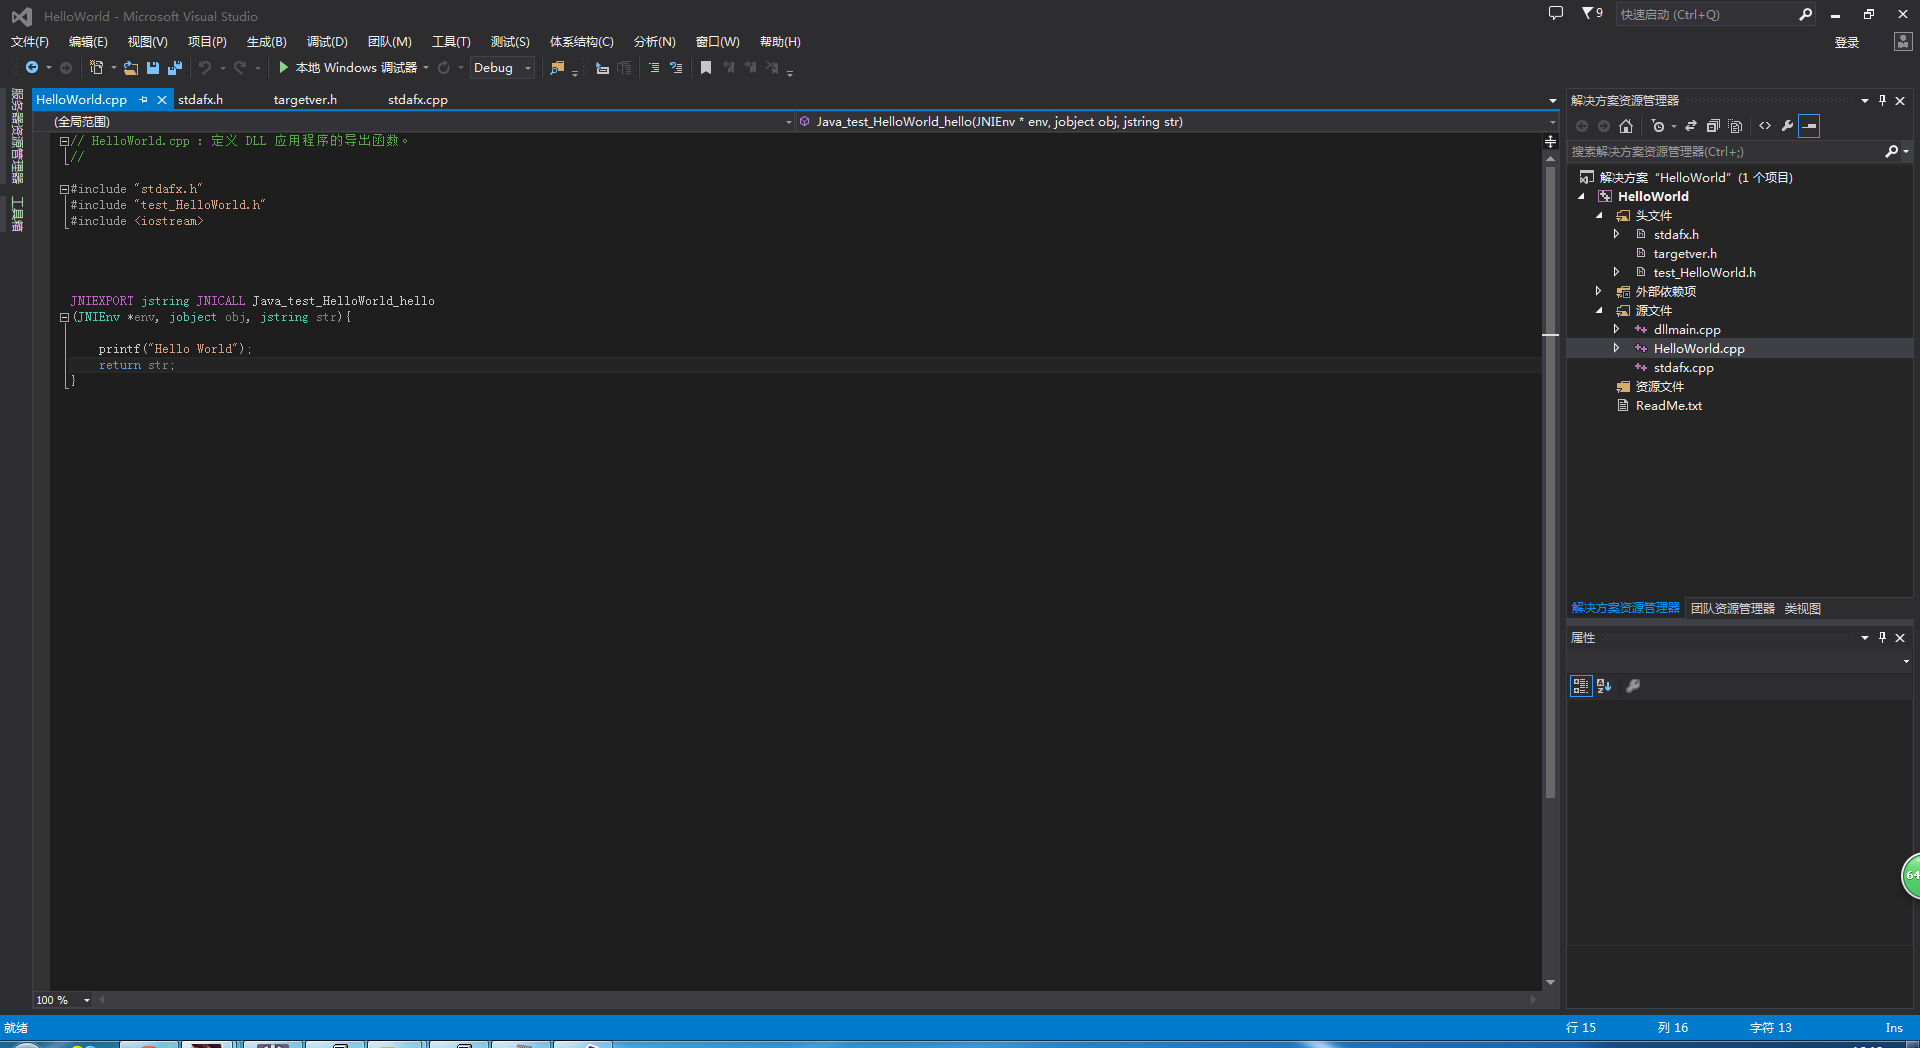Image resolution: width=1920 pixels, height=1048 pixels.
Task: Click the Solution Explorer search field
Action: (x=1725, y=152)
